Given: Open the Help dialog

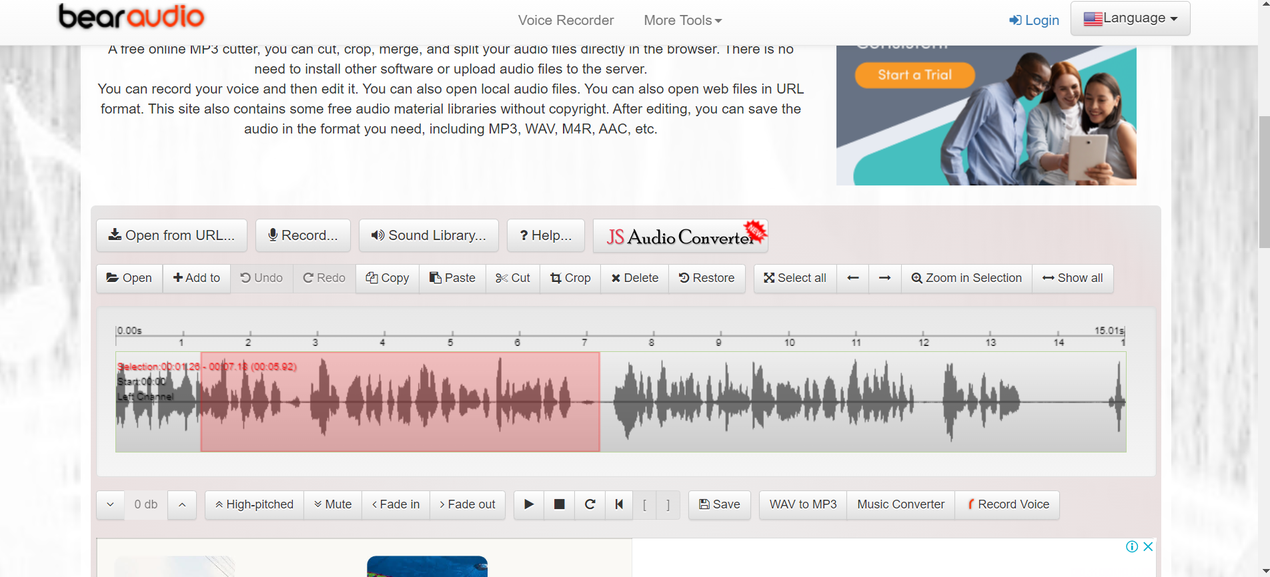Looking at the screenshot, I should [546, 235].
